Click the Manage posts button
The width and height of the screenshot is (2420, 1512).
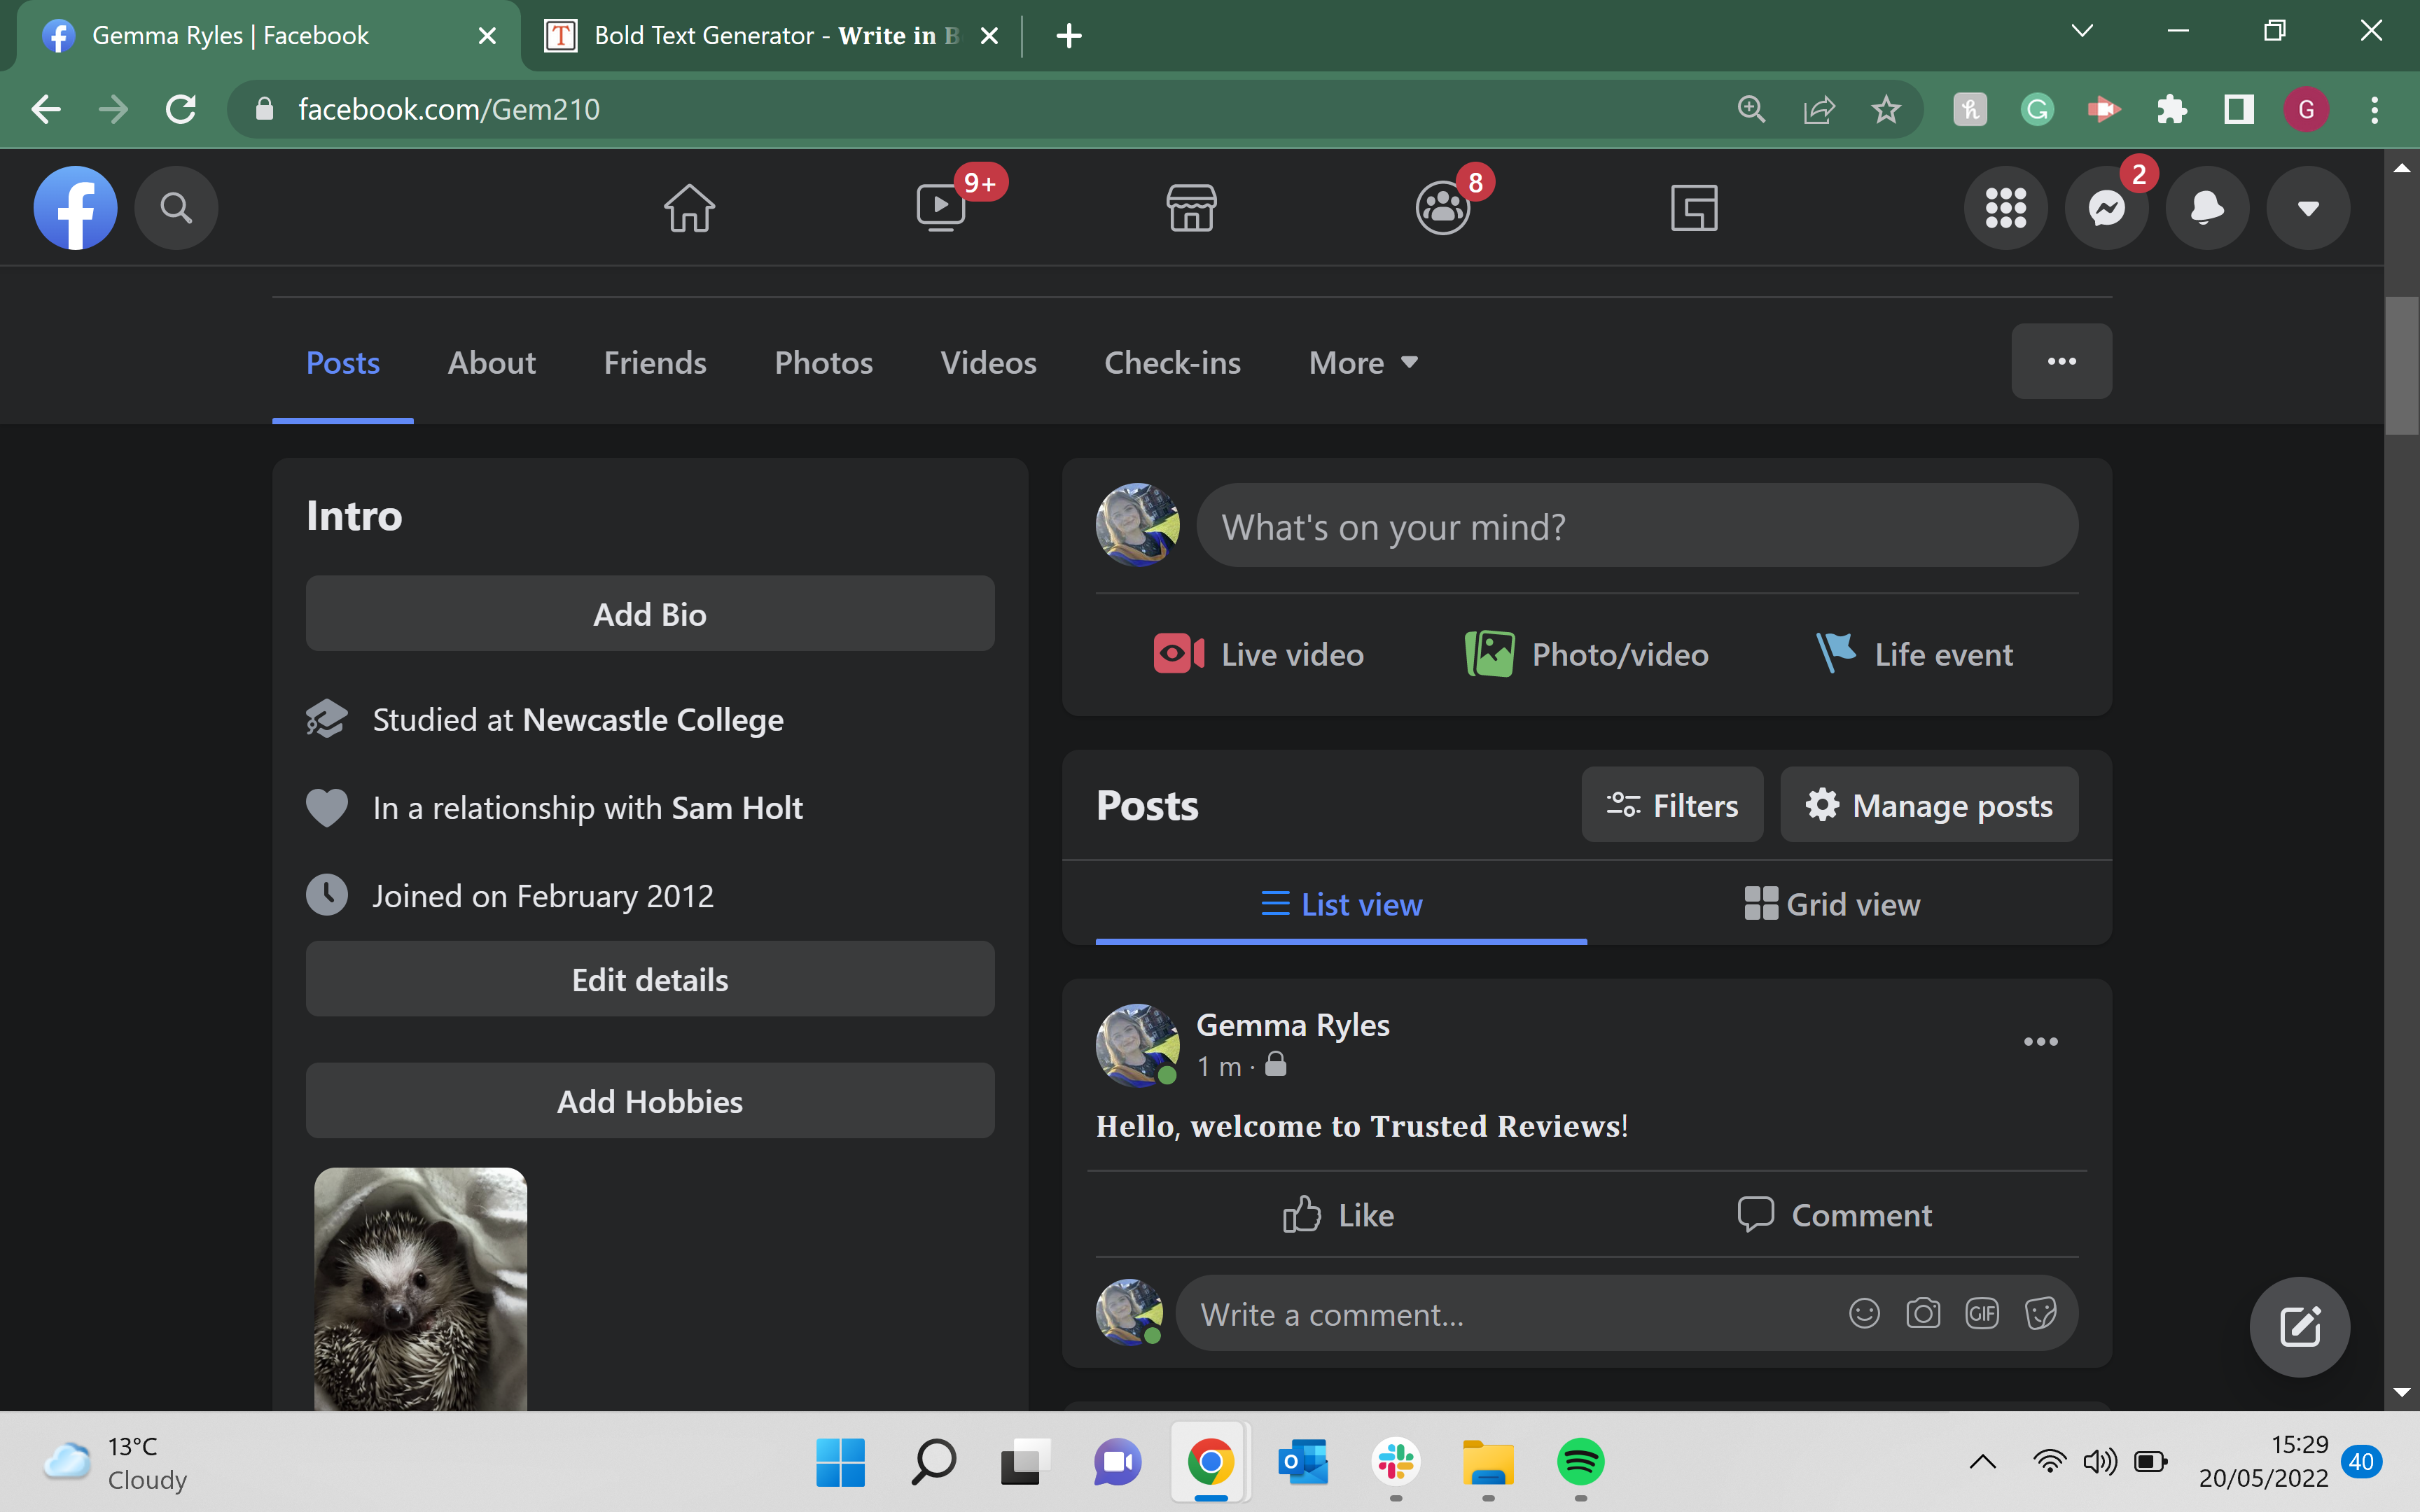(1929, 805)
